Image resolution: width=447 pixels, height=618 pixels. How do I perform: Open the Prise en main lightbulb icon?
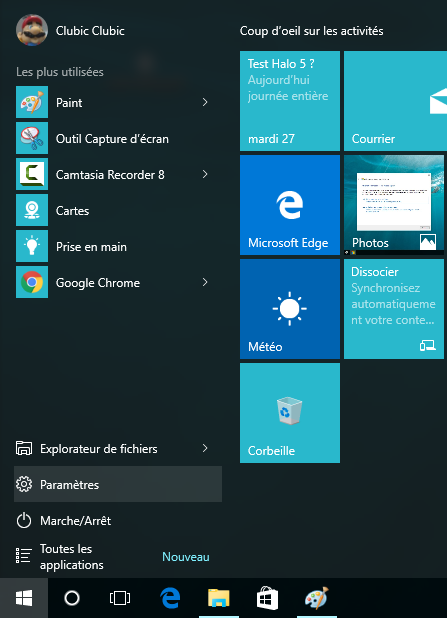(32, 246)
